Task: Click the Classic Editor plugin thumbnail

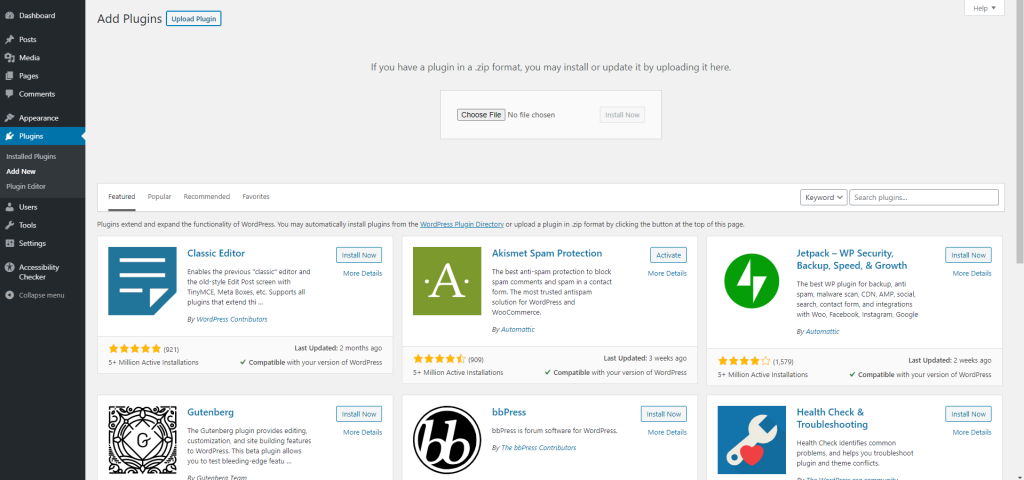Action: (x=142, y=281)
